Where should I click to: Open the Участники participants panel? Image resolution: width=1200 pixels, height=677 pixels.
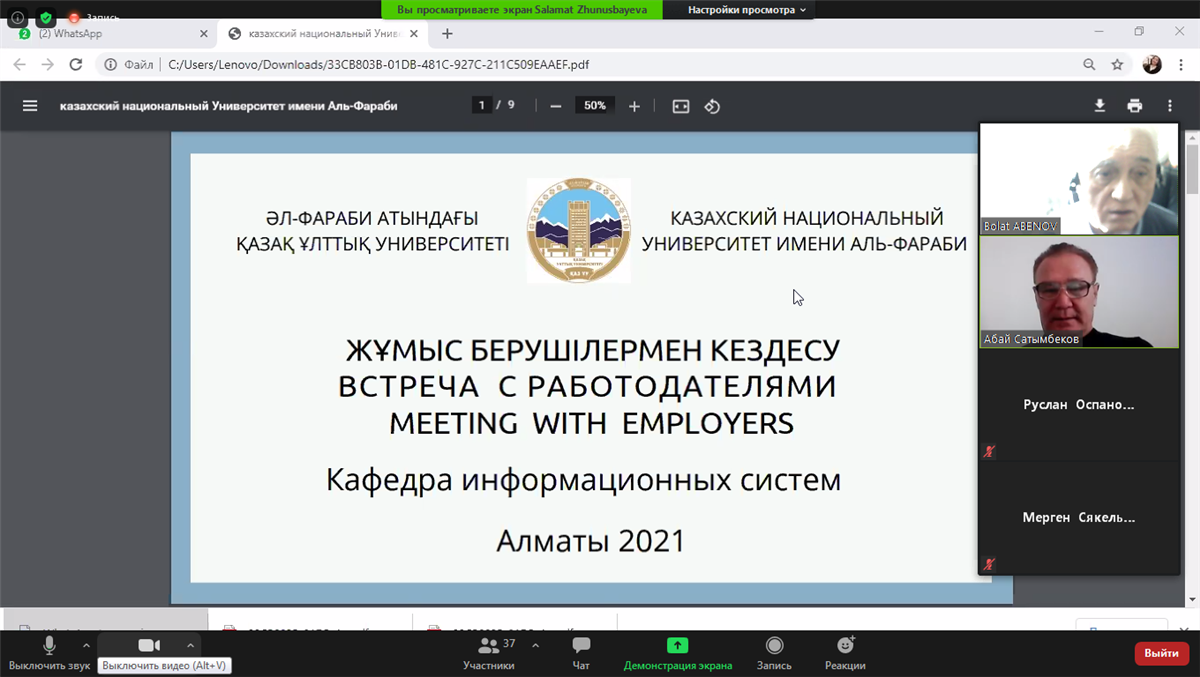[x=489, y=653]
